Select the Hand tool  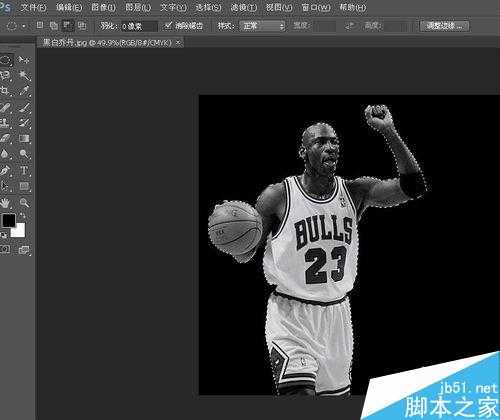tap(5, 202)
